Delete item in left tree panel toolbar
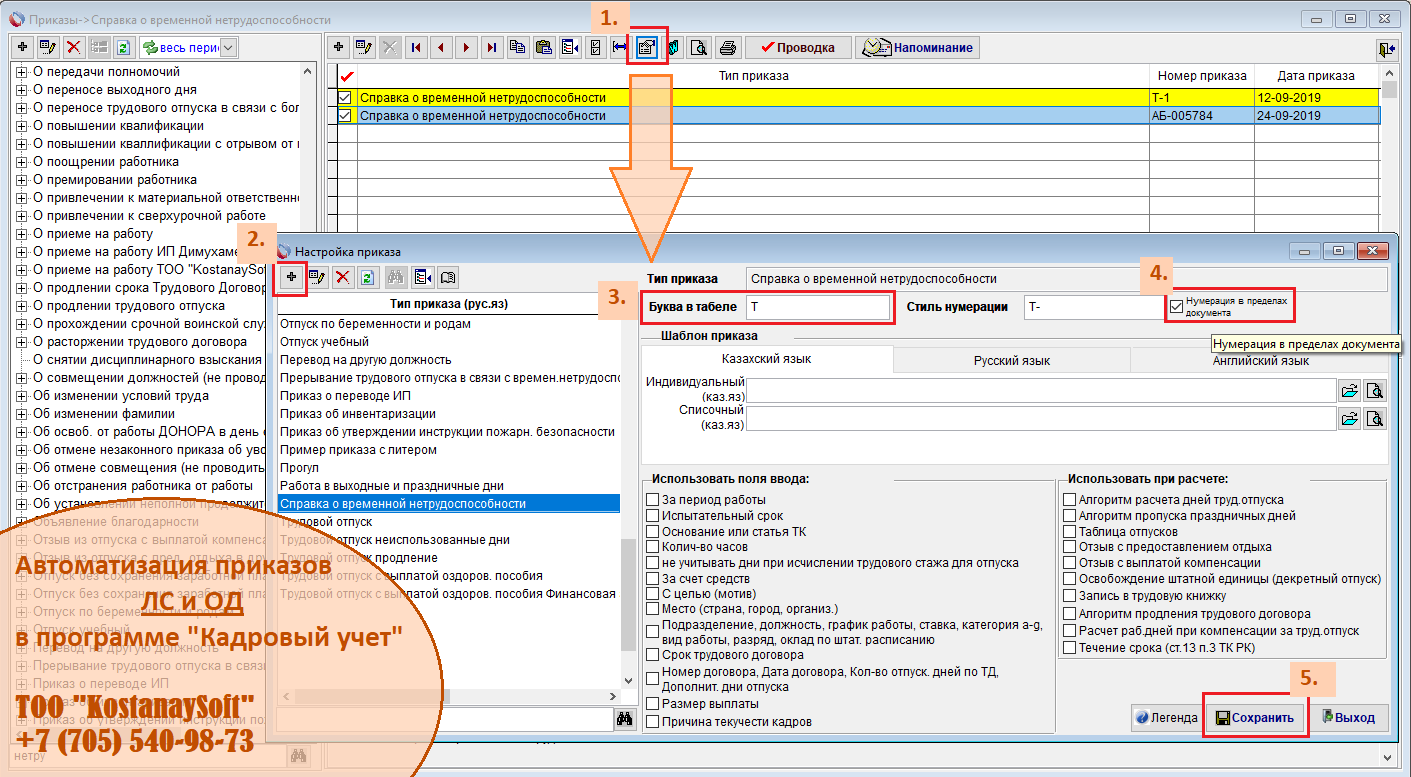The width and height of the screenshot is (1411, 777). tap(73, 47)
